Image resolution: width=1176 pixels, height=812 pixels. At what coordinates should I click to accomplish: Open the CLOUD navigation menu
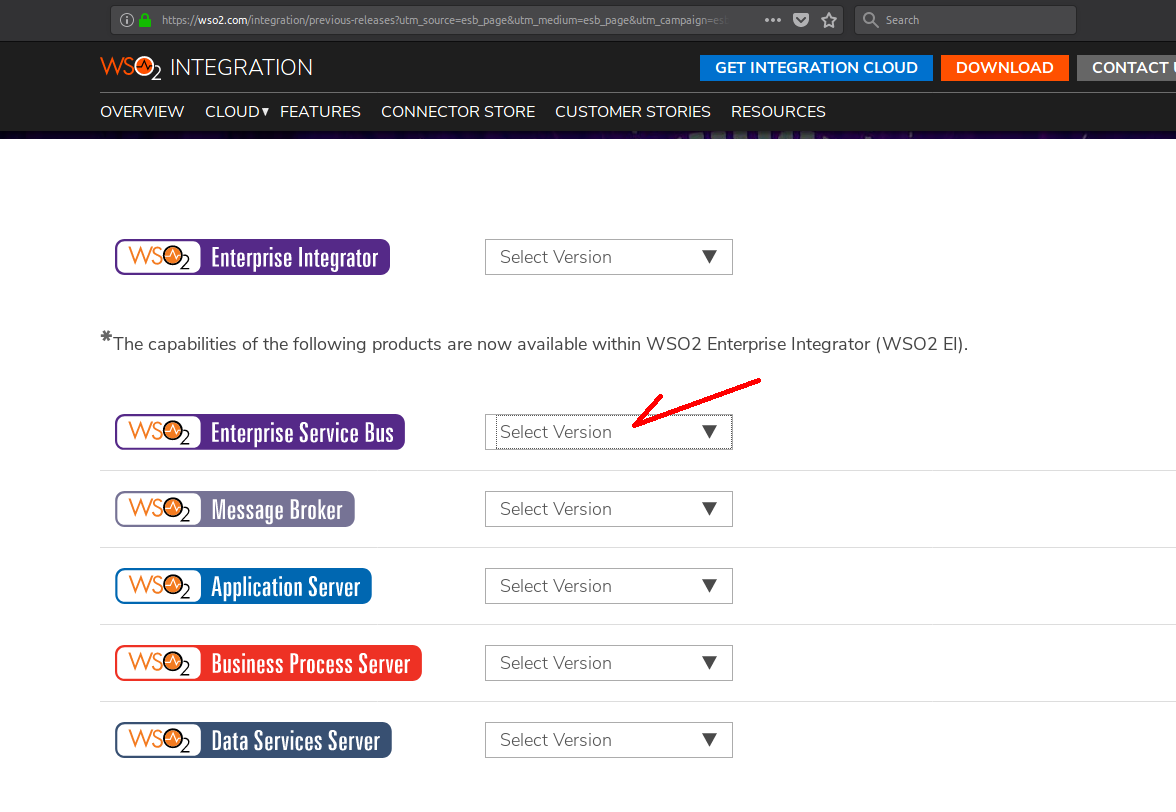click(236, 112)
